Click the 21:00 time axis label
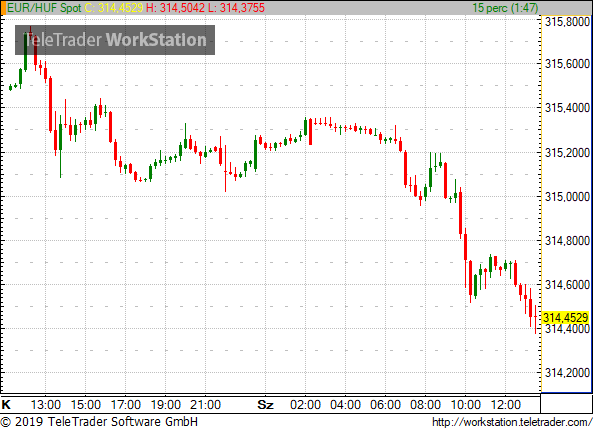The width and height of the screenshot is (593, 431). click(205, 405)
